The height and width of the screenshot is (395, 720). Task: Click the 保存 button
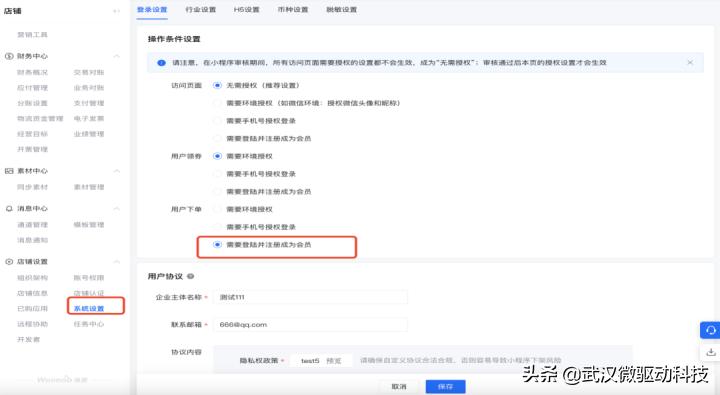[x=445, y=387]
